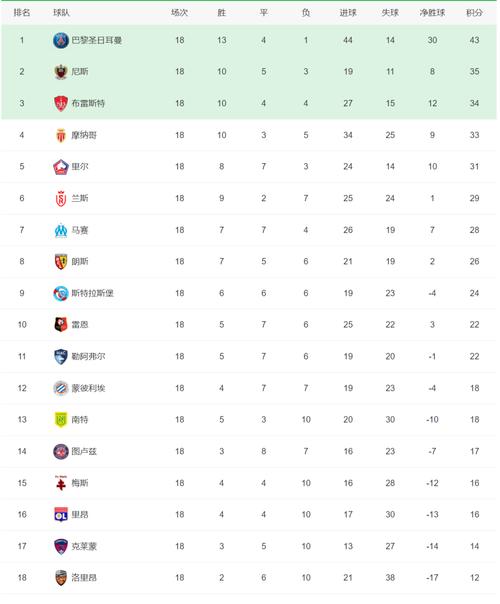This screenshot has width=500, height=604.
Task: Click the Strasbourg team crest
Action: [x=60, y=294]
